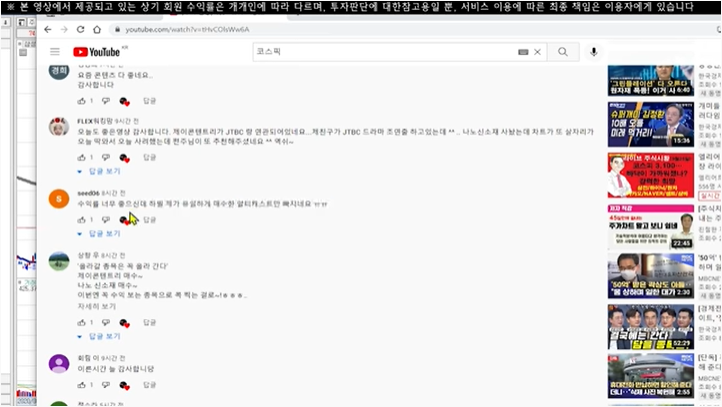Click heart badge on 올라갈 종목은 comment
The width and height of the screenshot is (722, 407).
point(124,323)
